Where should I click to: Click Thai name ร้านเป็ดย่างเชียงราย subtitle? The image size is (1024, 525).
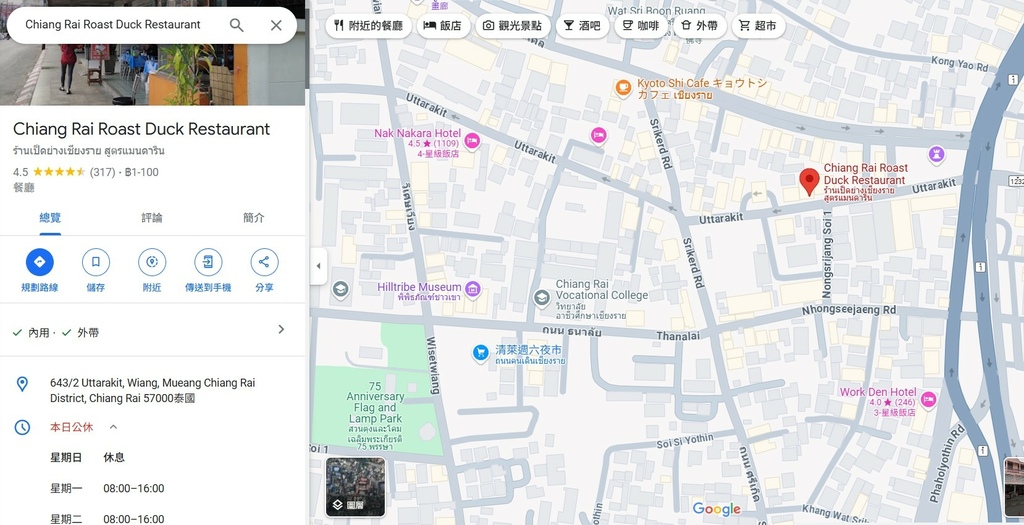point(89,151)
